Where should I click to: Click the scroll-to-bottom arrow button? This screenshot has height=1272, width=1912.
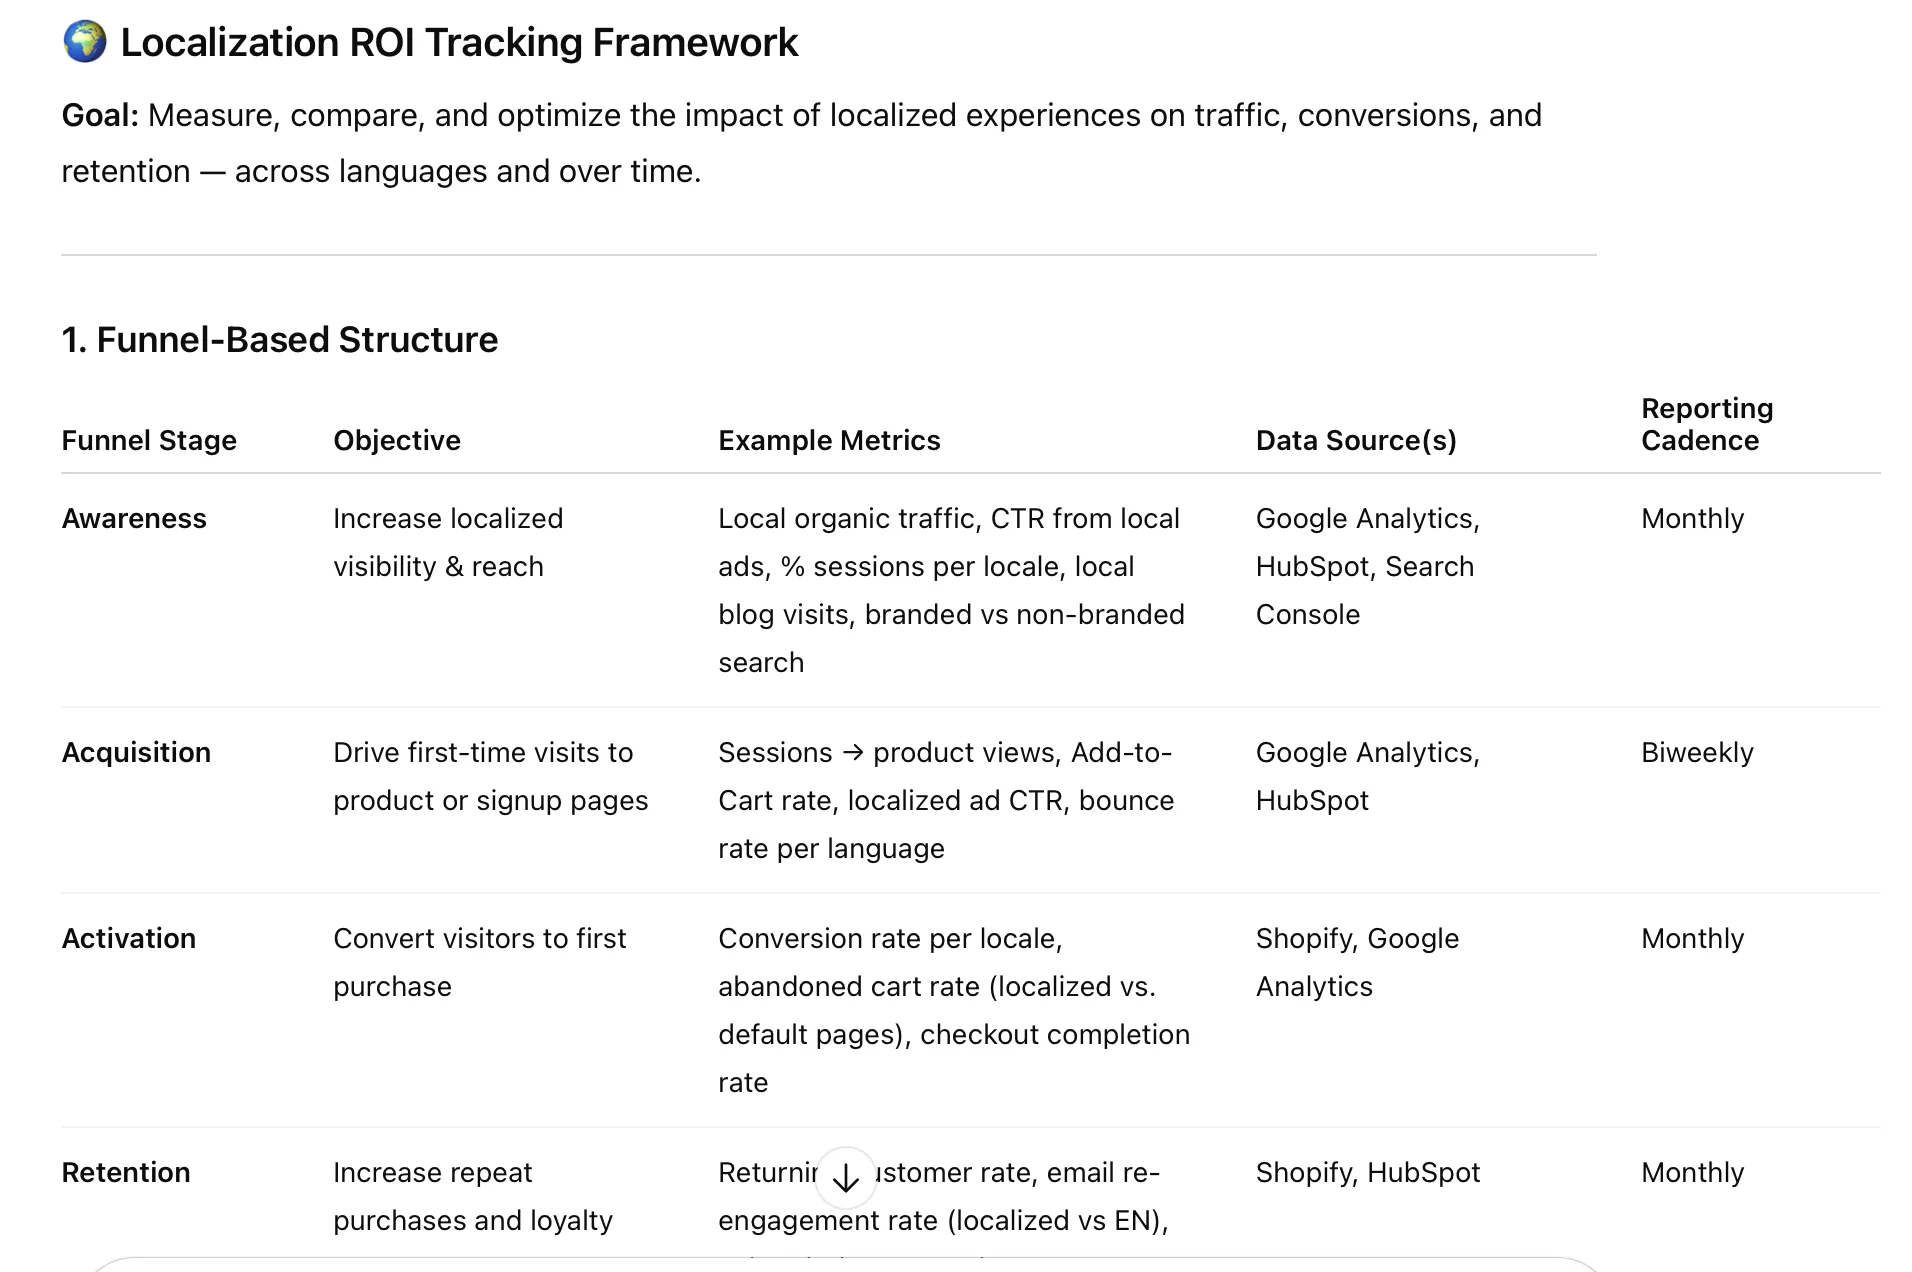pyautogui.click(x=846, y=1178)
